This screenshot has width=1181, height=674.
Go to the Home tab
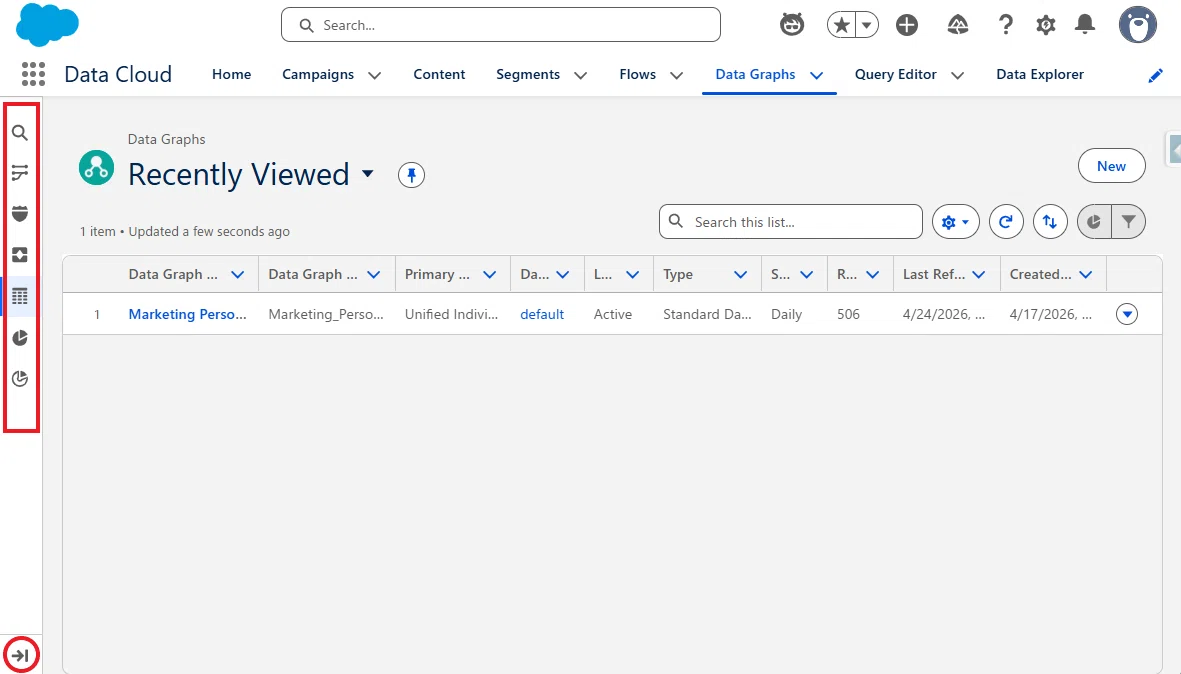(x=231, y=75)
